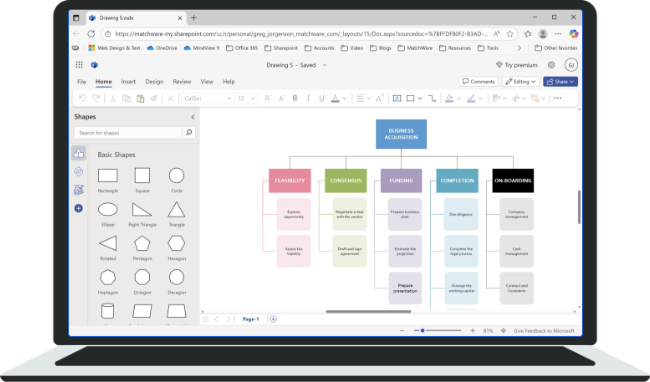The width and height of the screenshot is (650, 382).
Task: Select the Text Box tool
Action: (397, 98)
